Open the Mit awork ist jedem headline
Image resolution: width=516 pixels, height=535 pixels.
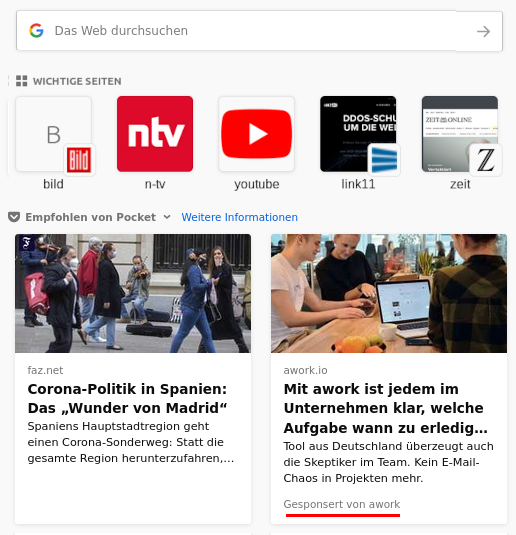click(385, 408)
